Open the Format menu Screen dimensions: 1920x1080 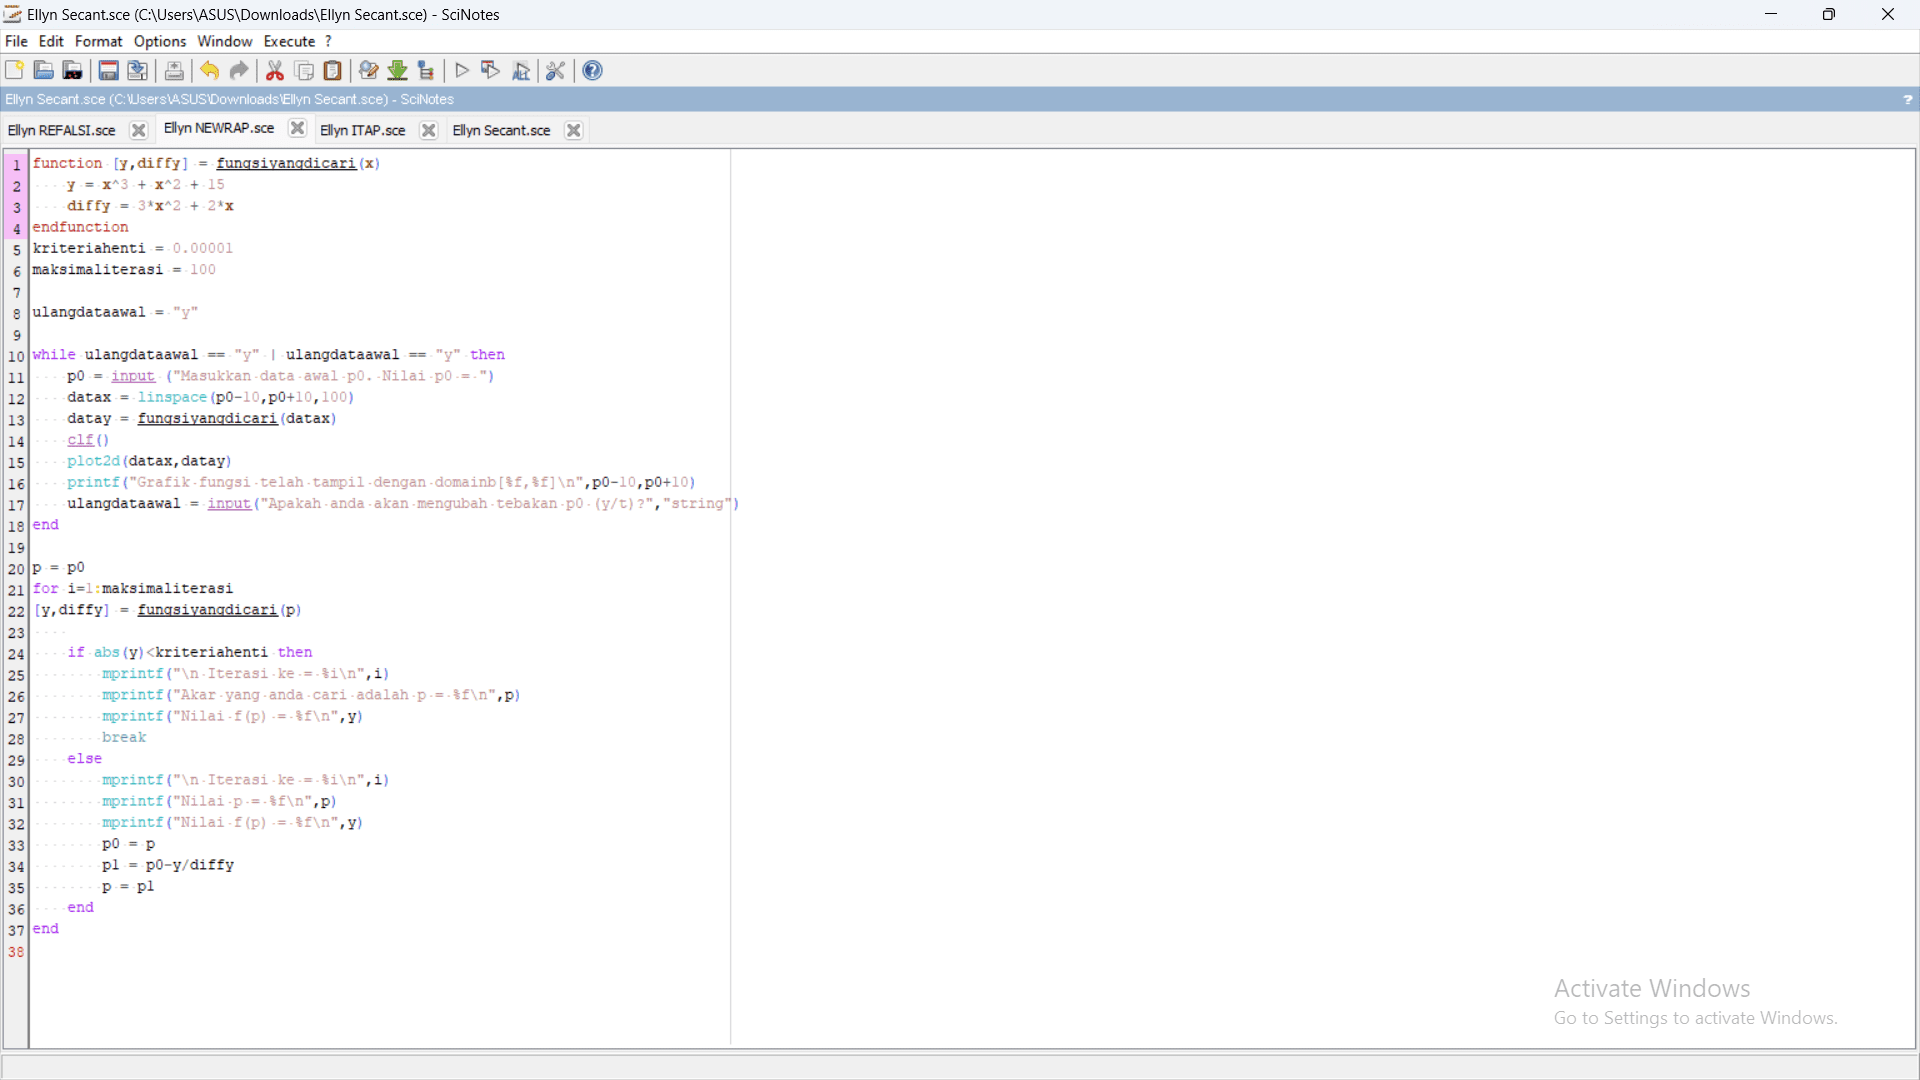(98, 41)
